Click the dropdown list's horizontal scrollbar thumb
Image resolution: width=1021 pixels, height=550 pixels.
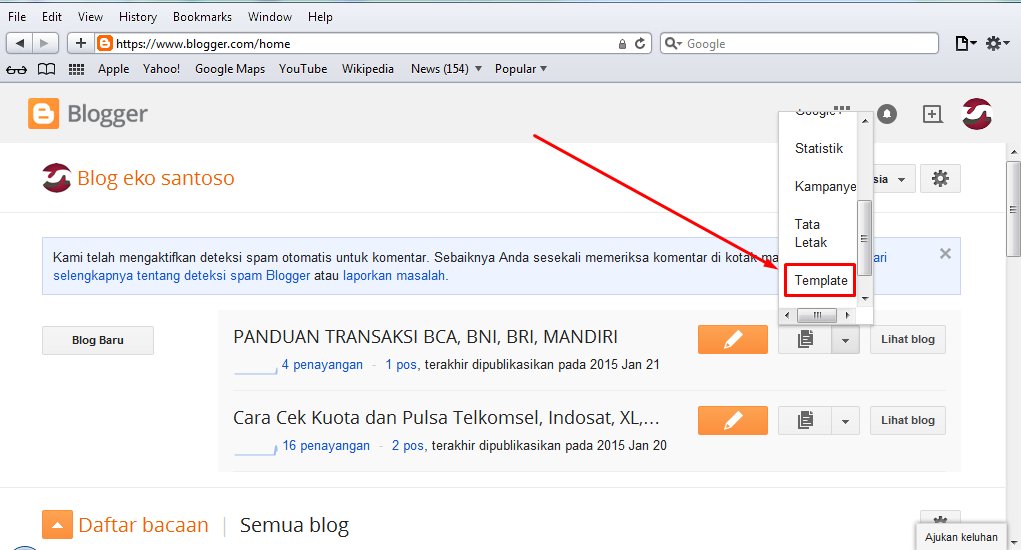(817, 315)
